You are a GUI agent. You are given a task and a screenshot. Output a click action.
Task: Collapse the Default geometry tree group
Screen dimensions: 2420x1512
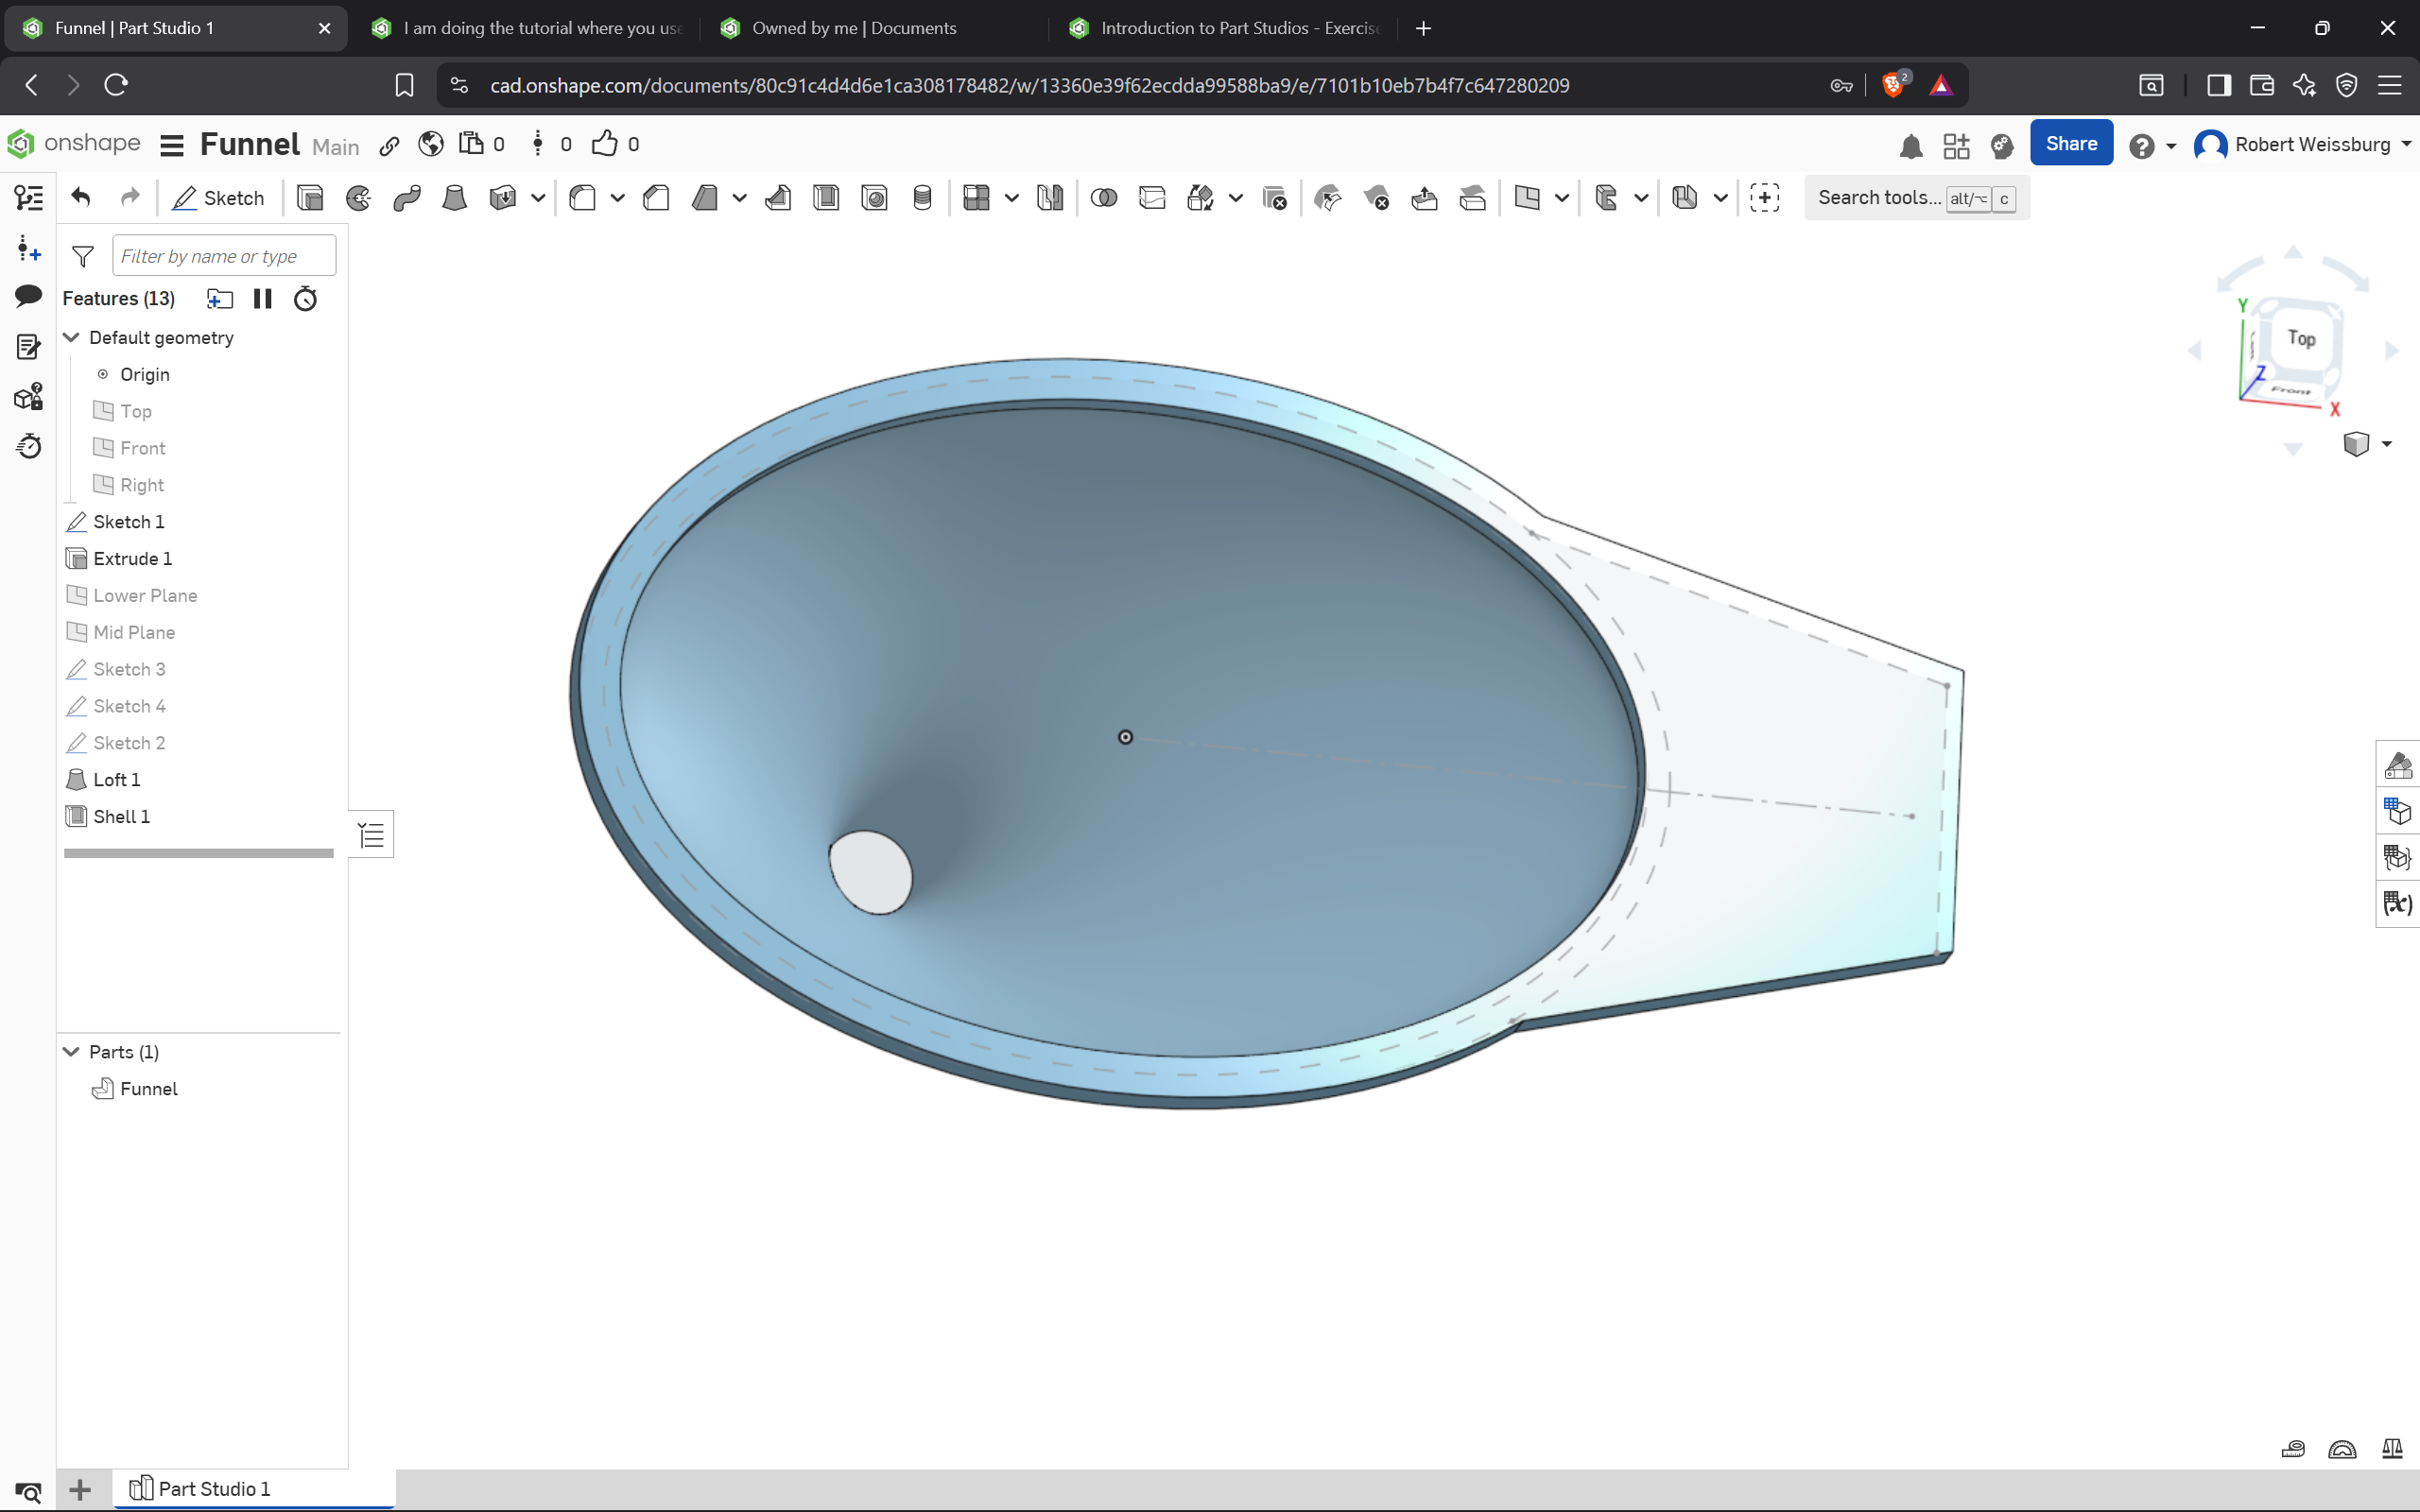pos(72,338)
